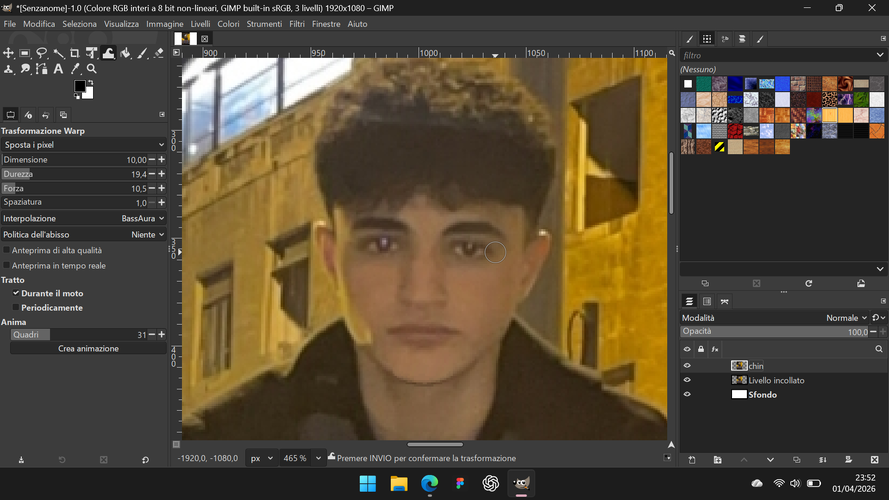Screen dimensions: 889x500
Task: Select the Zoom magnifier tool
Action: coord(91,69)
